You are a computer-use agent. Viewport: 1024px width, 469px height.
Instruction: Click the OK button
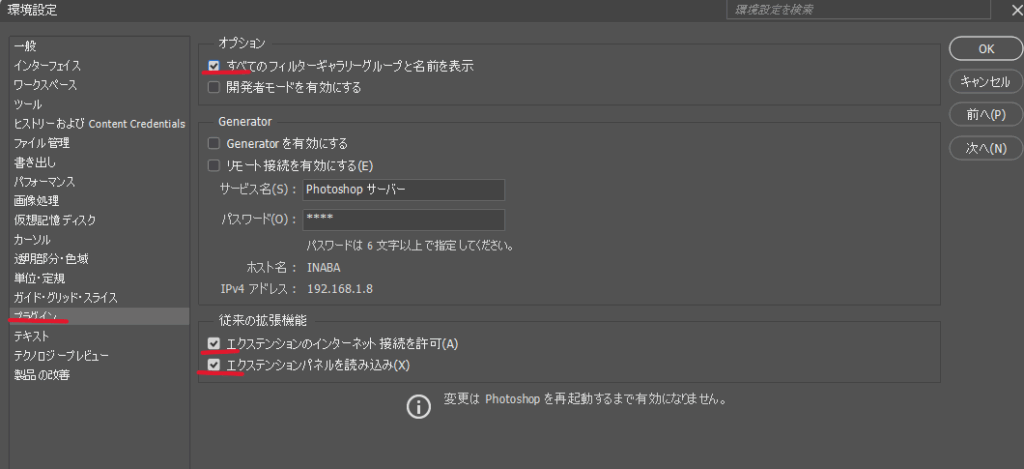click(985, 49)
